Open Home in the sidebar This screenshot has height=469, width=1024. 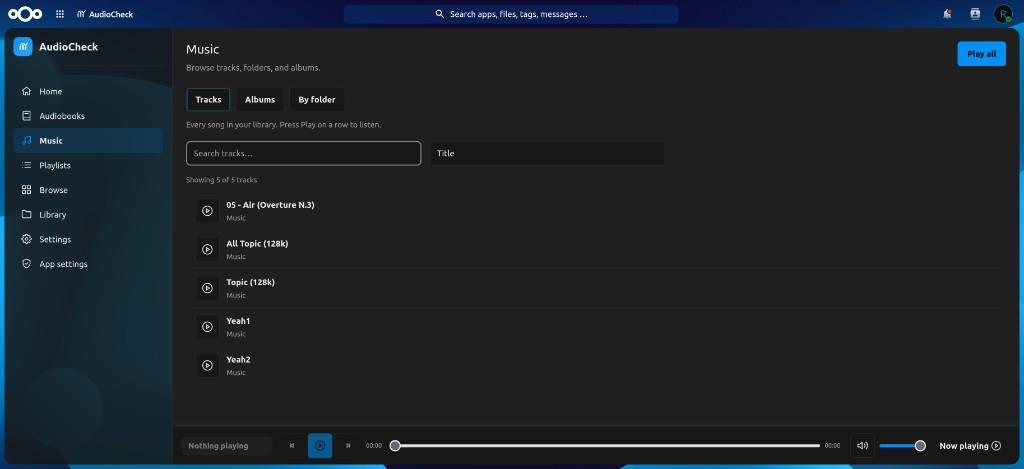(x=88, y=91)
